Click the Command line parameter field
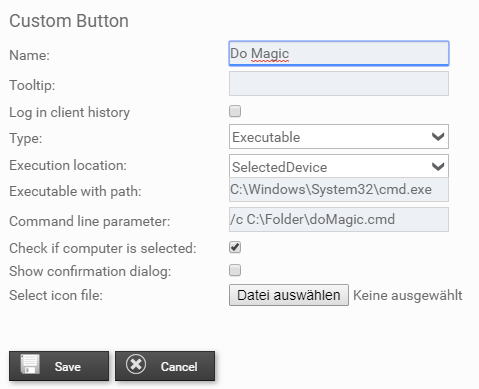The width and height of the screenshot is (479, 389). pos(339,220)
